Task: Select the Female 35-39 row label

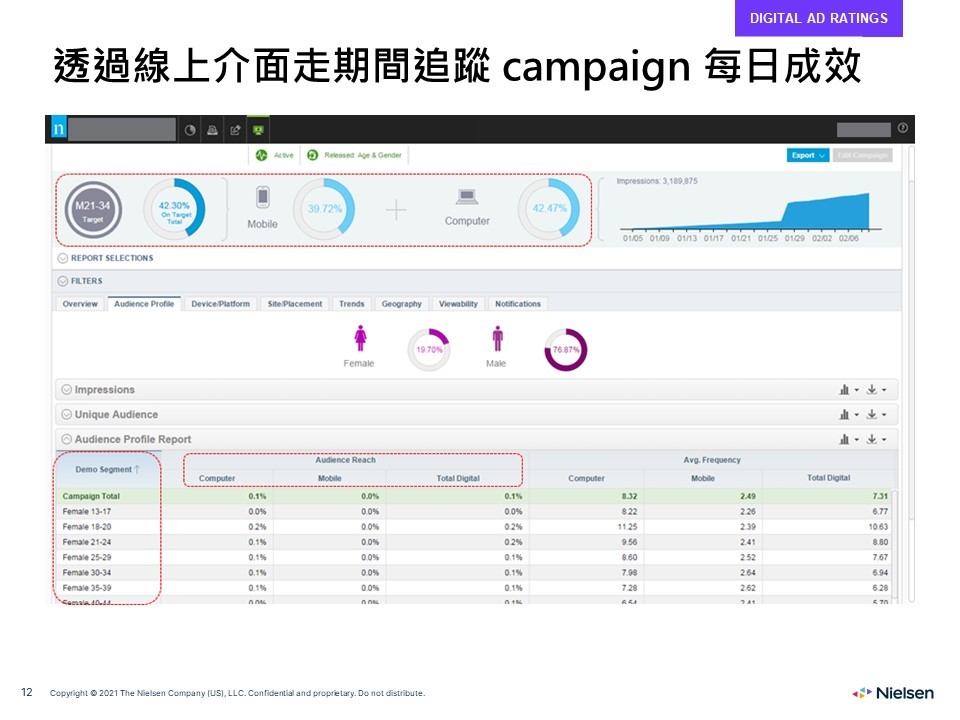Action: click(86, 588)
